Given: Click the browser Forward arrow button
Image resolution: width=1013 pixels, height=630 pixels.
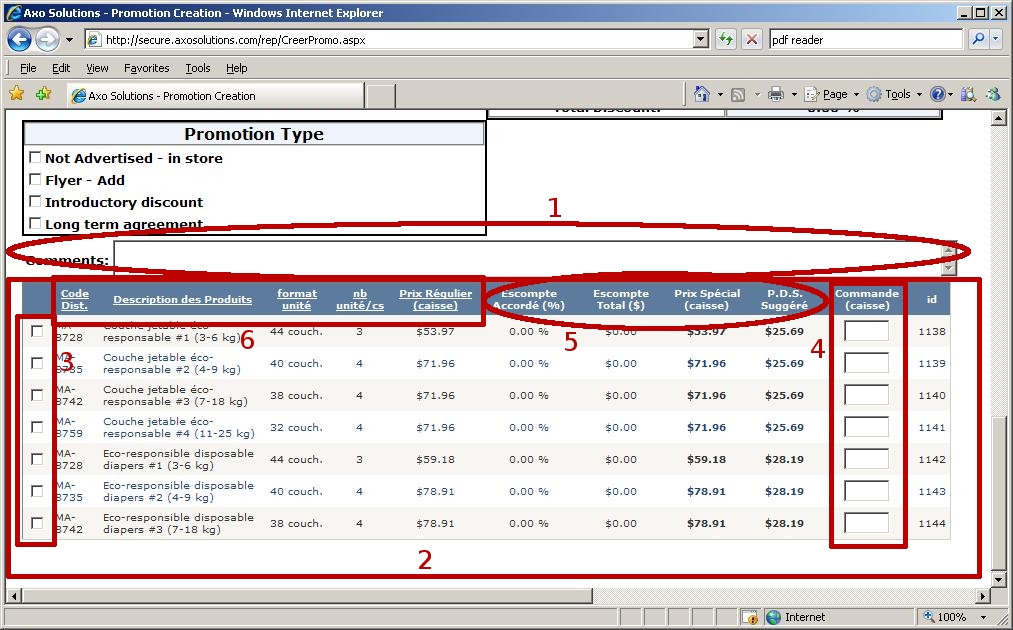Looking at the screenshot, I should 47,39.
